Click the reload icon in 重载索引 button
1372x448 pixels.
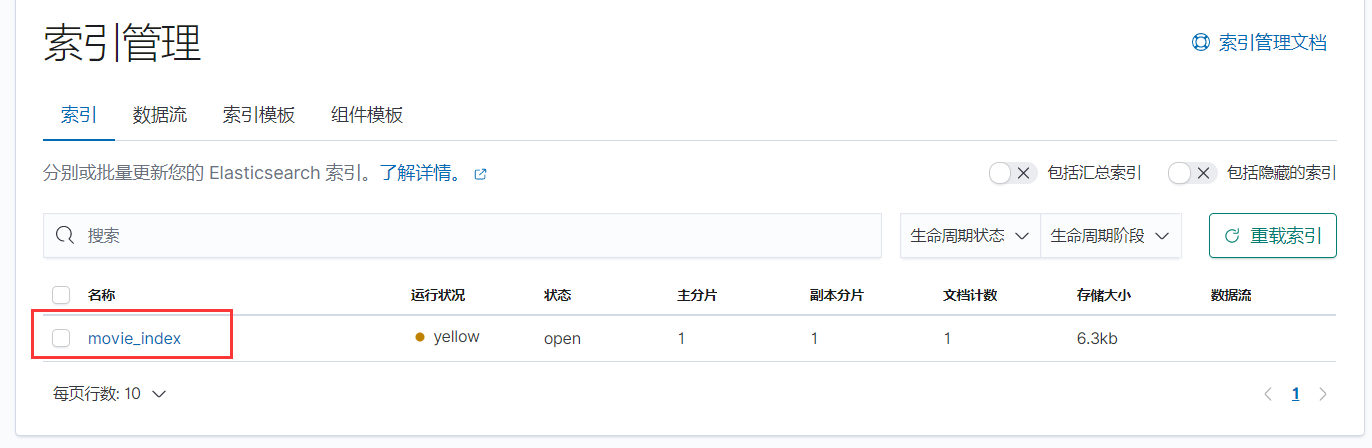pyautogui.click(x=1232, y=236)
